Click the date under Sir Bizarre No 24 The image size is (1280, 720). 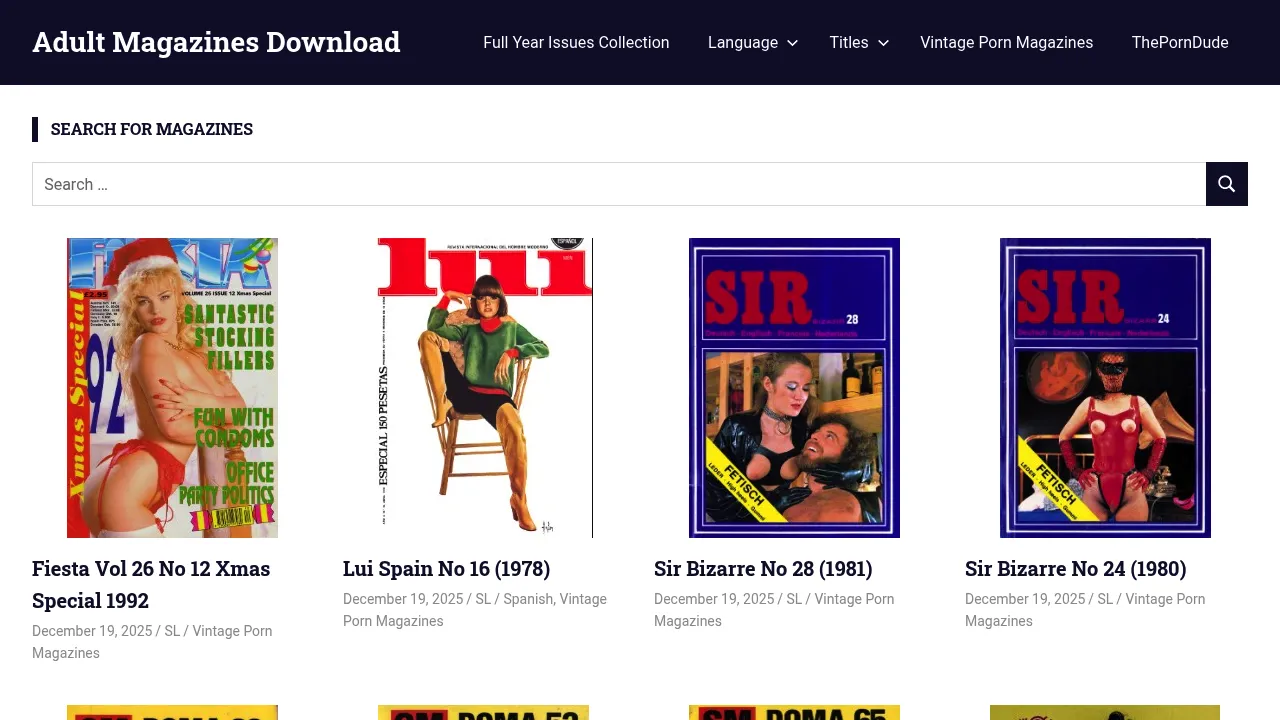pos(1024,599)
